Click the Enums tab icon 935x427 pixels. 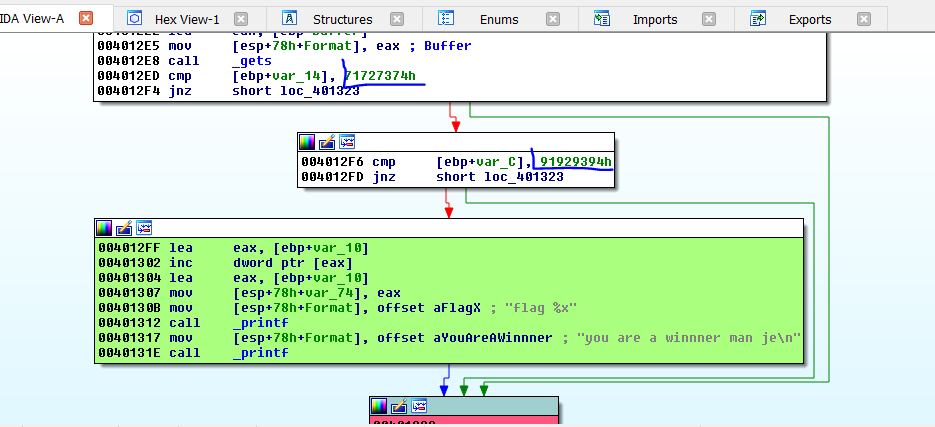446,19
